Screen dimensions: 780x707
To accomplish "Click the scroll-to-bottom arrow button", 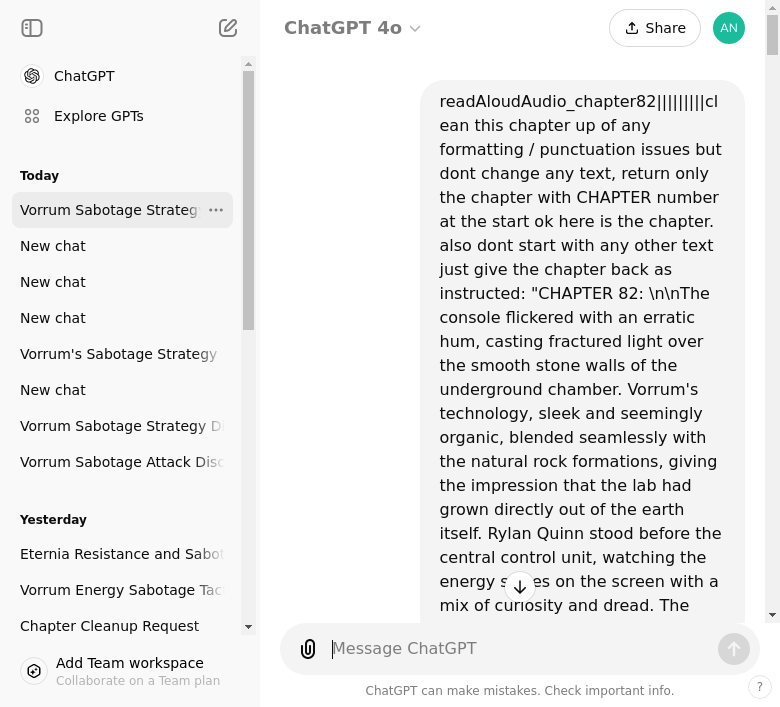I will (520, 587).
